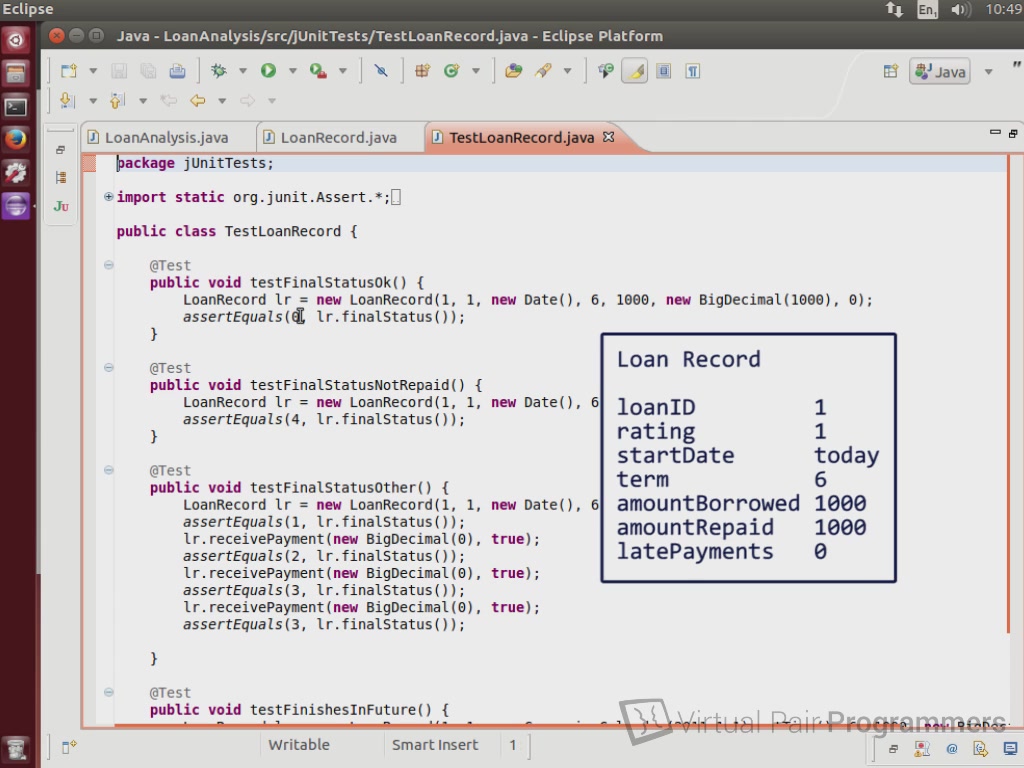The height and width of the screenshot is (768, 1024).
Task: Open Firefox from the Ubuntu launcher
Action: point(16,139)
